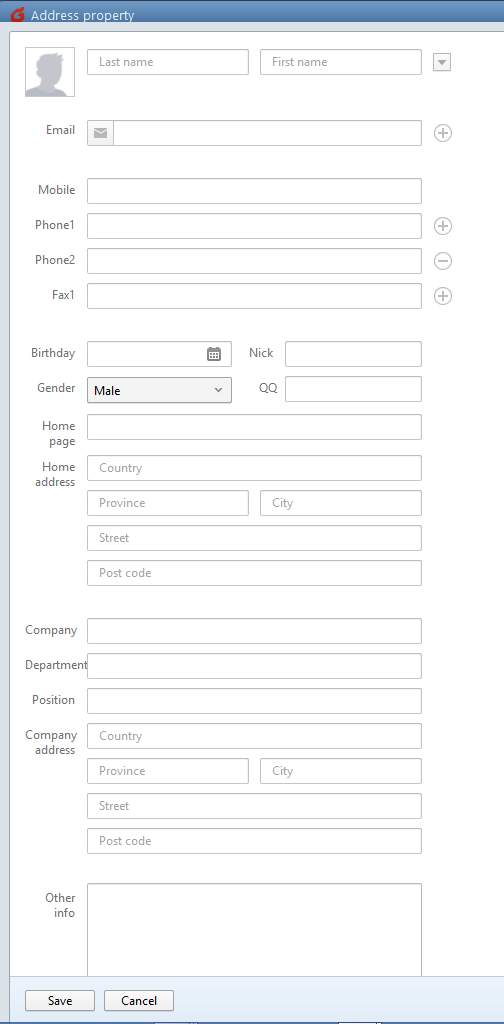Click into the Mobile number field
The width and height of the screenshot is (504, 1024).
coord(255,191)
